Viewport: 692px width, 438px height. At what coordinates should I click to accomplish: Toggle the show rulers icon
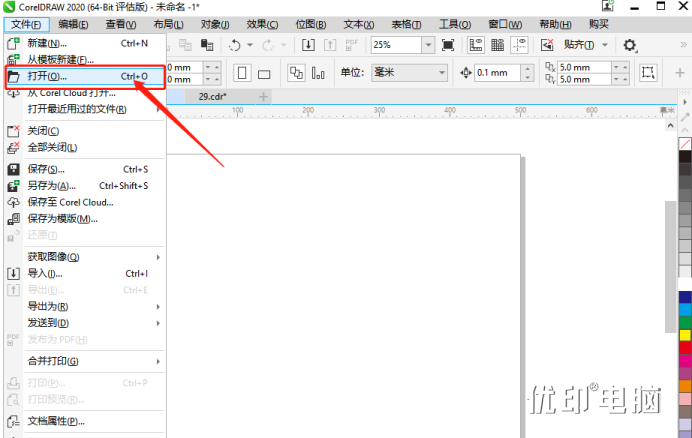point(476,45)
